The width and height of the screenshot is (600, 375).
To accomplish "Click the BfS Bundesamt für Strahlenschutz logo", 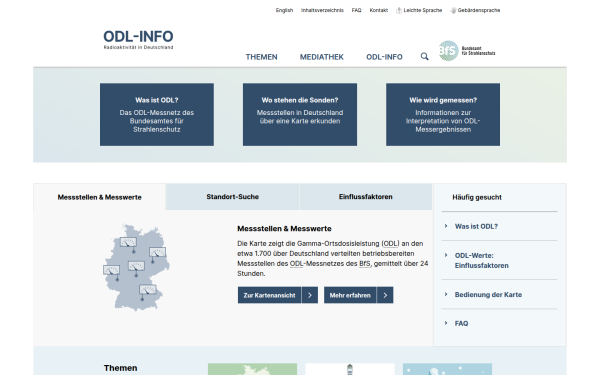I will (x=467, y=51).
